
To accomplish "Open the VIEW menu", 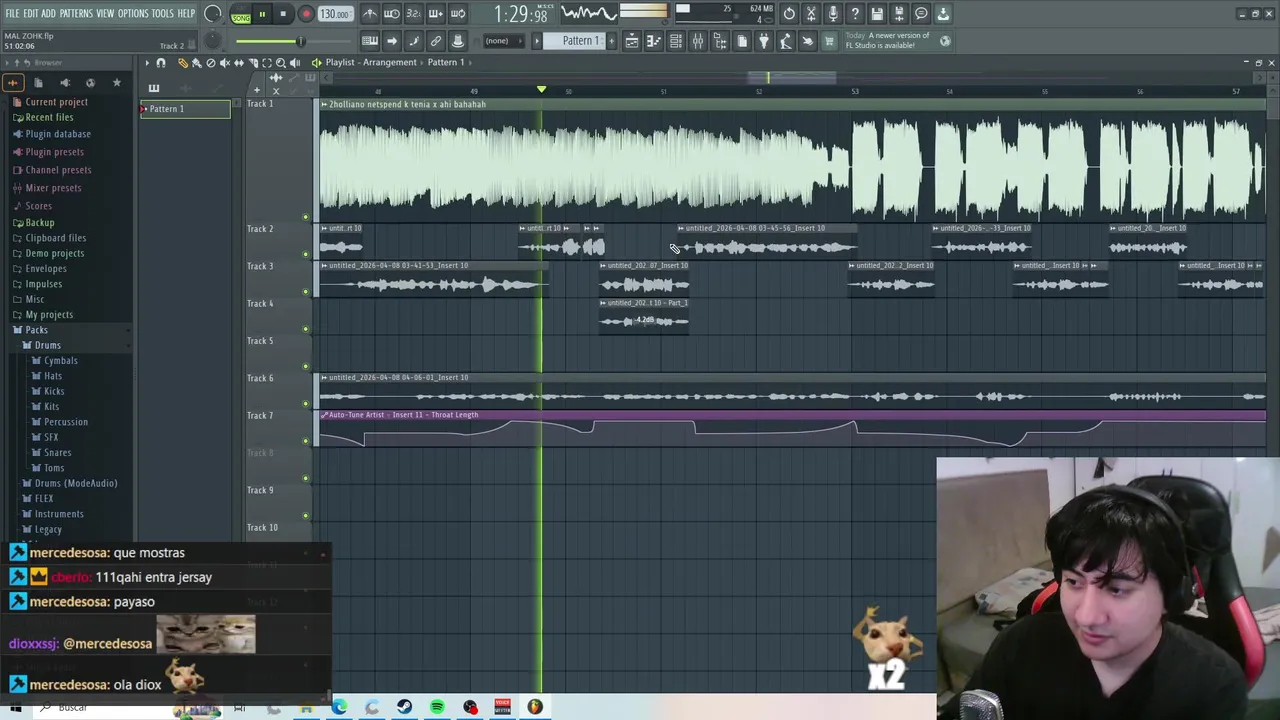I will (x=105, y=14).
